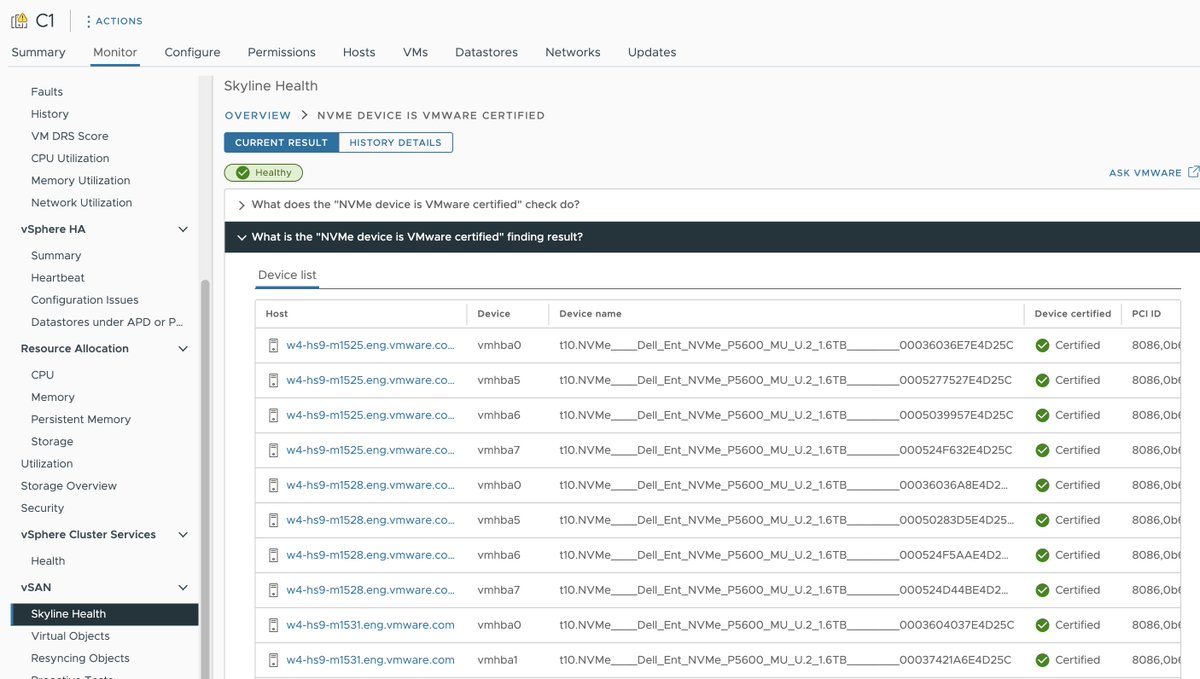Open the Summary tab
The width and height of the screenshot is (1200, 679).
pos(38,52)
